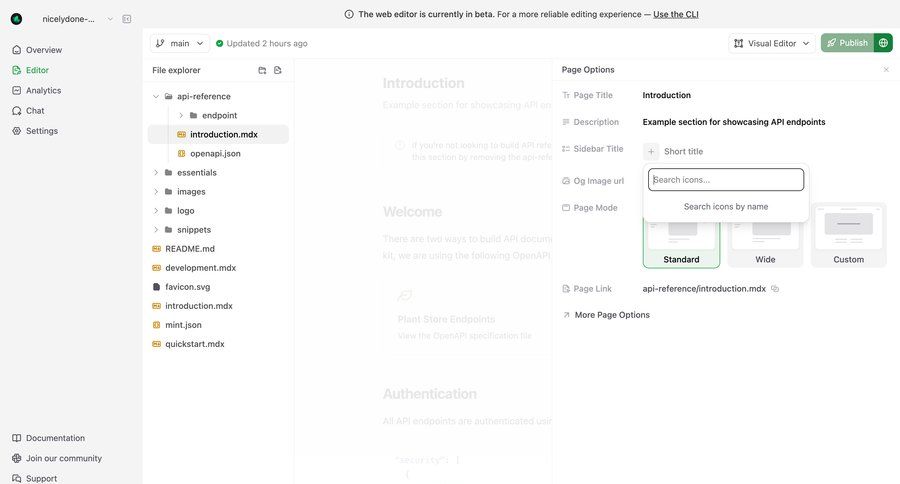Expand the logo folder
900x484 pixels.
[x=156, y=211]
